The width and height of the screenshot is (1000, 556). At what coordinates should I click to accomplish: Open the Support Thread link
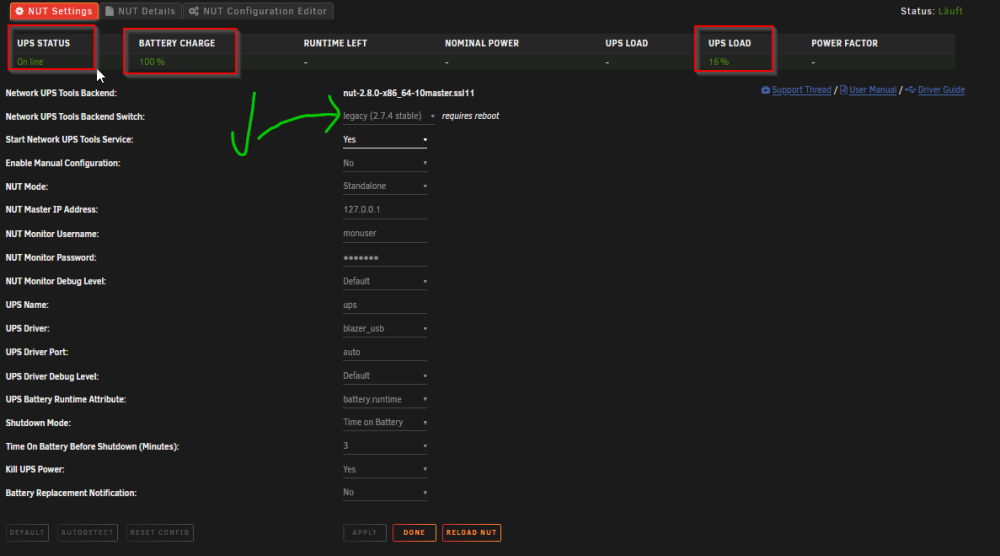pyautogui.click(x=801, y=90)
